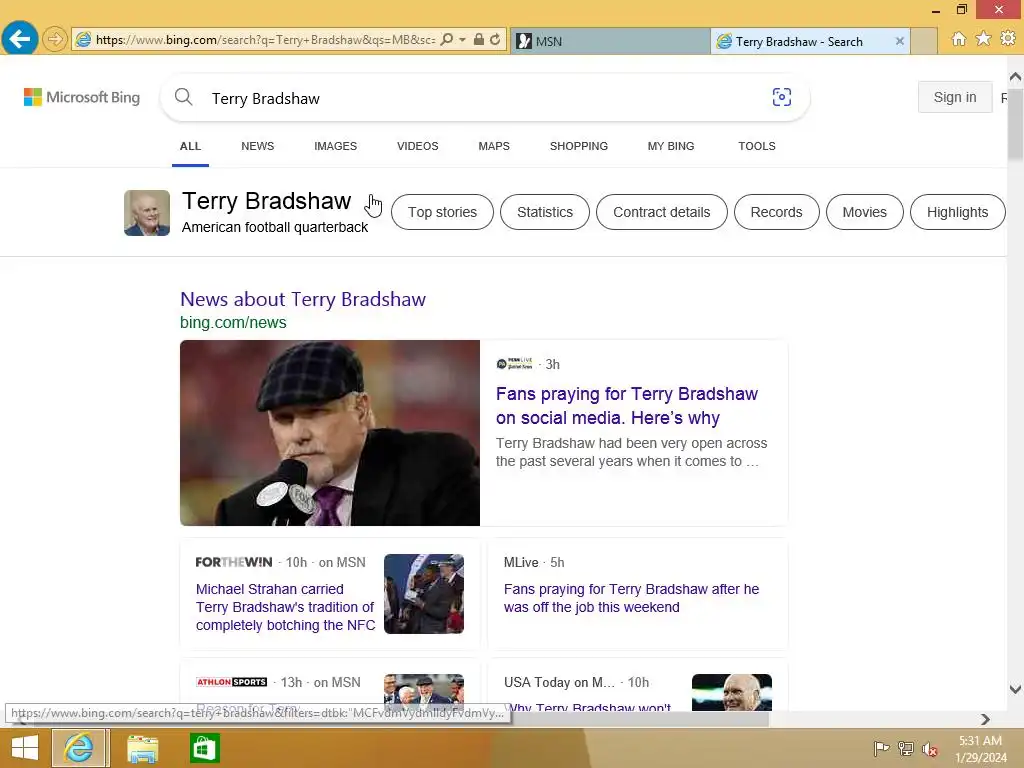Open browser Tools gear icon
The image size is (1024, 768).
[x=1008, y=39]
